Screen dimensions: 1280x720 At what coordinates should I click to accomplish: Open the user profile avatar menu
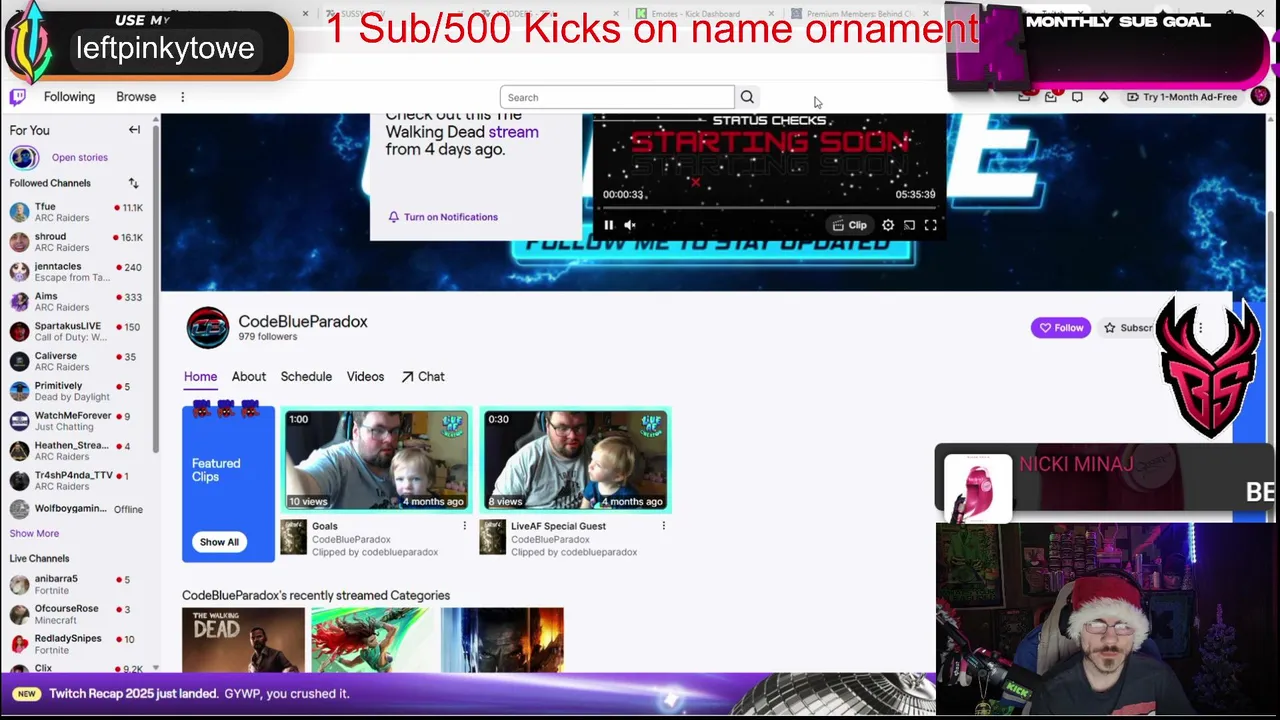(x=1260, y=96)
